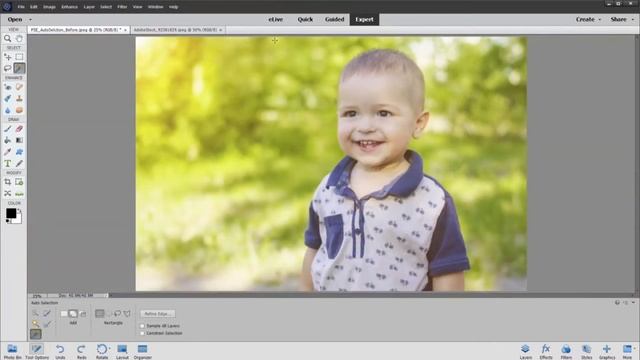Select the Color Picker eyedropper tool
This screenshot has width=640, height=360.
[7, 152]
